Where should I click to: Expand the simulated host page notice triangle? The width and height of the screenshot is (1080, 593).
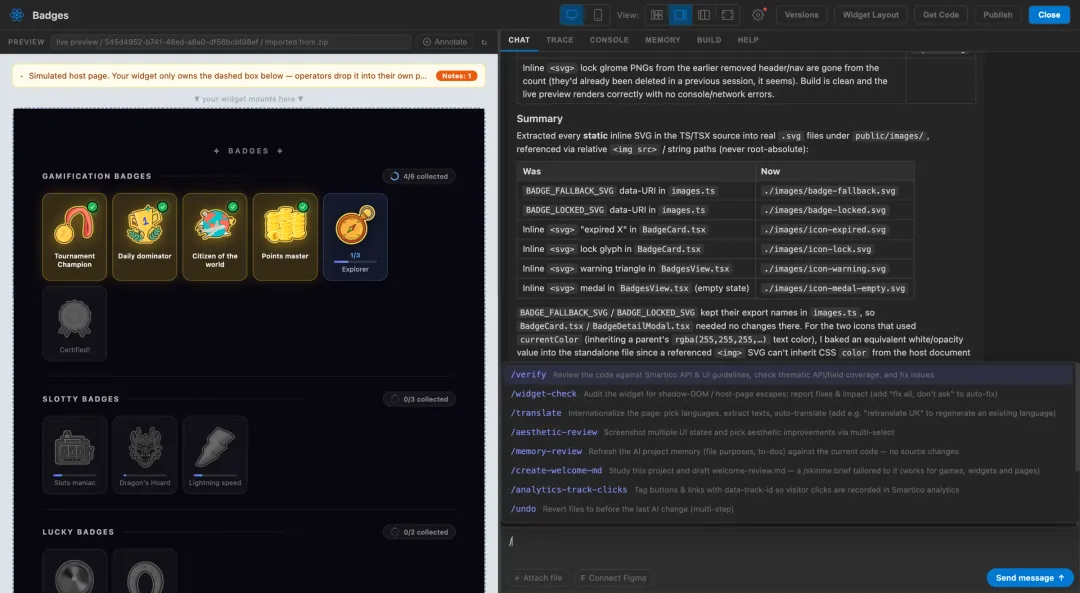coord(21,76)
